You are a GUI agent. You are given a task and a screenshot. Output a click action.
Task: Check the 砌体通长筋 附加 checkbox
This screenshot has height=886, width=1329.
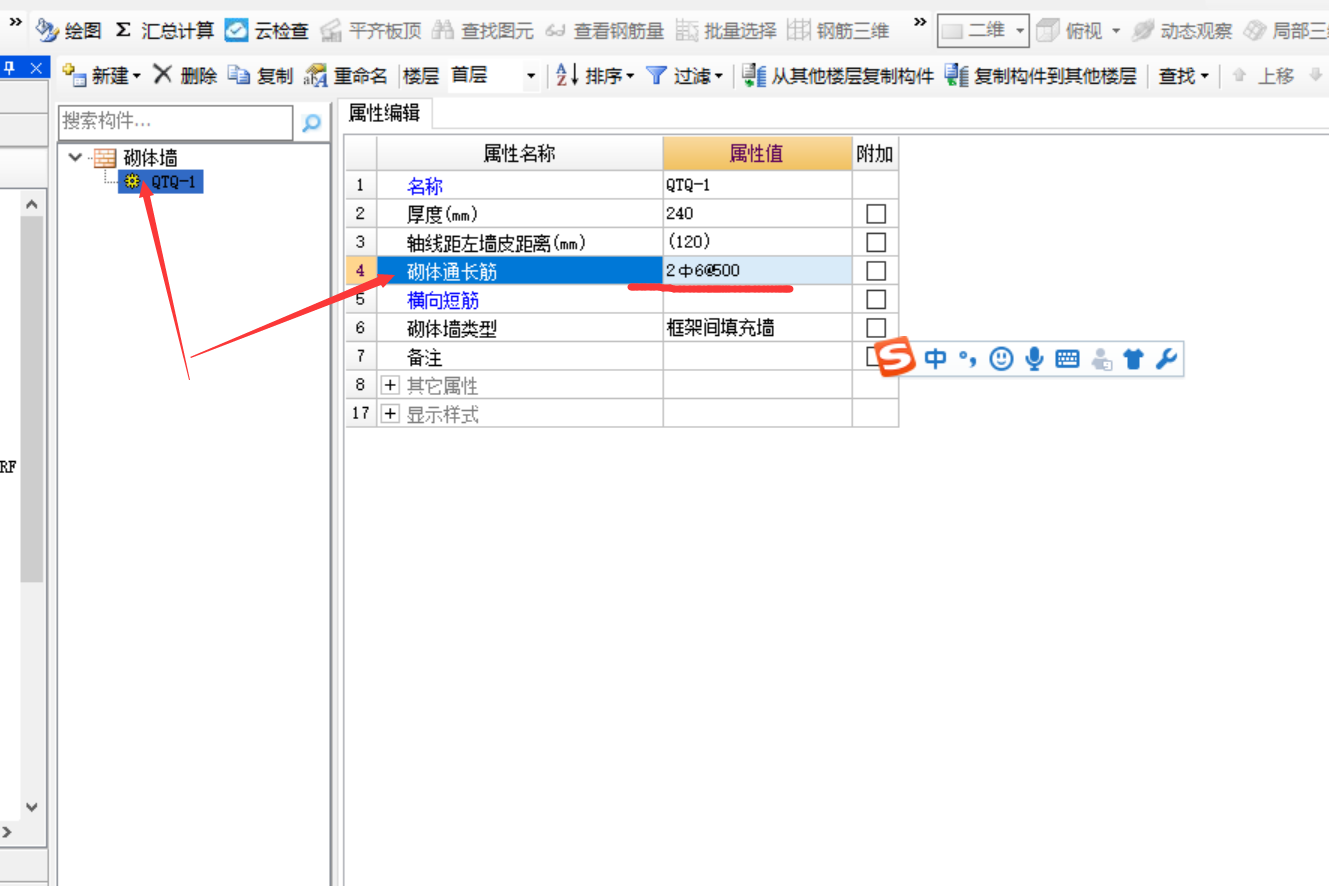(876, 271)
